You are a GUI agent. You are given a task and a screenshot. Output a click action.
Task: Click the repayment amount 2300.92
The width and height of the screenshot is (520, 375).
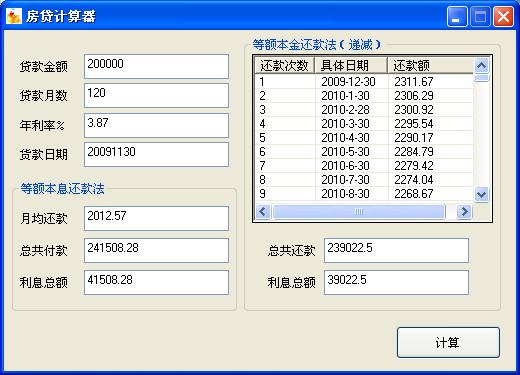(x=414, y=110)
